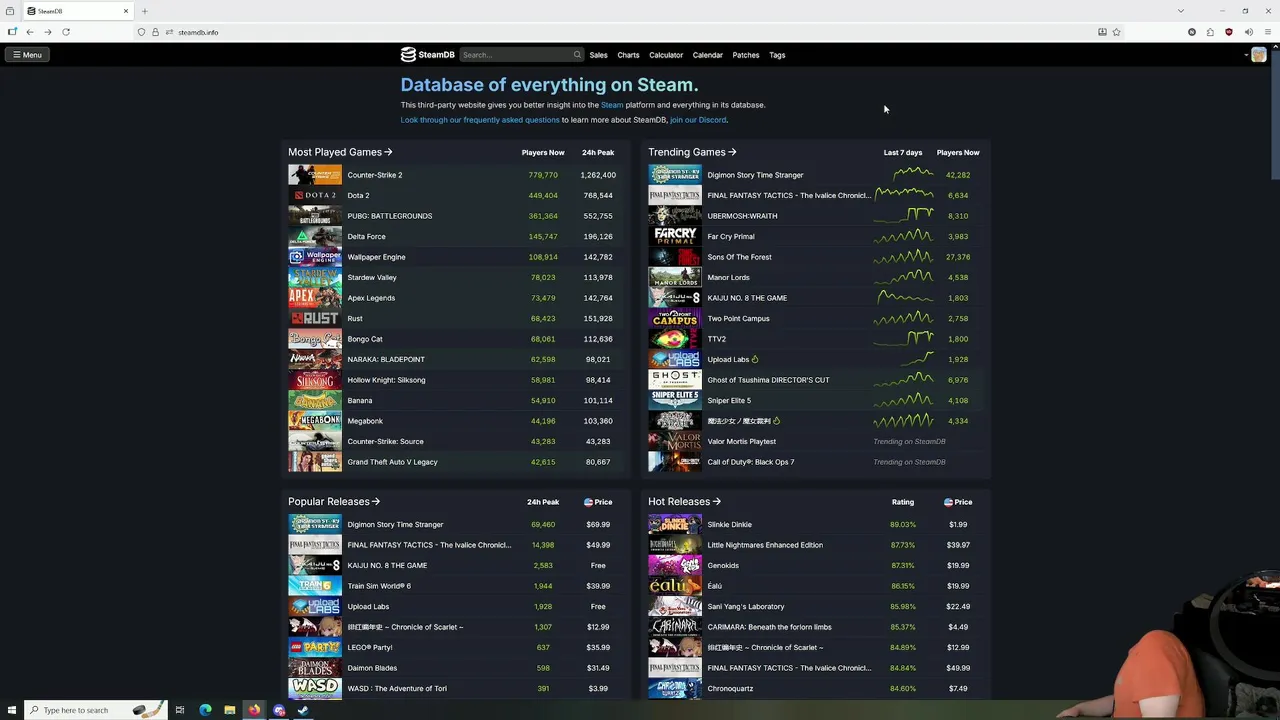Image resolution: width=1280 pixels, height=720 pixels.
Task: Open the Calendar menu item
Action: (x=707, y=55)
